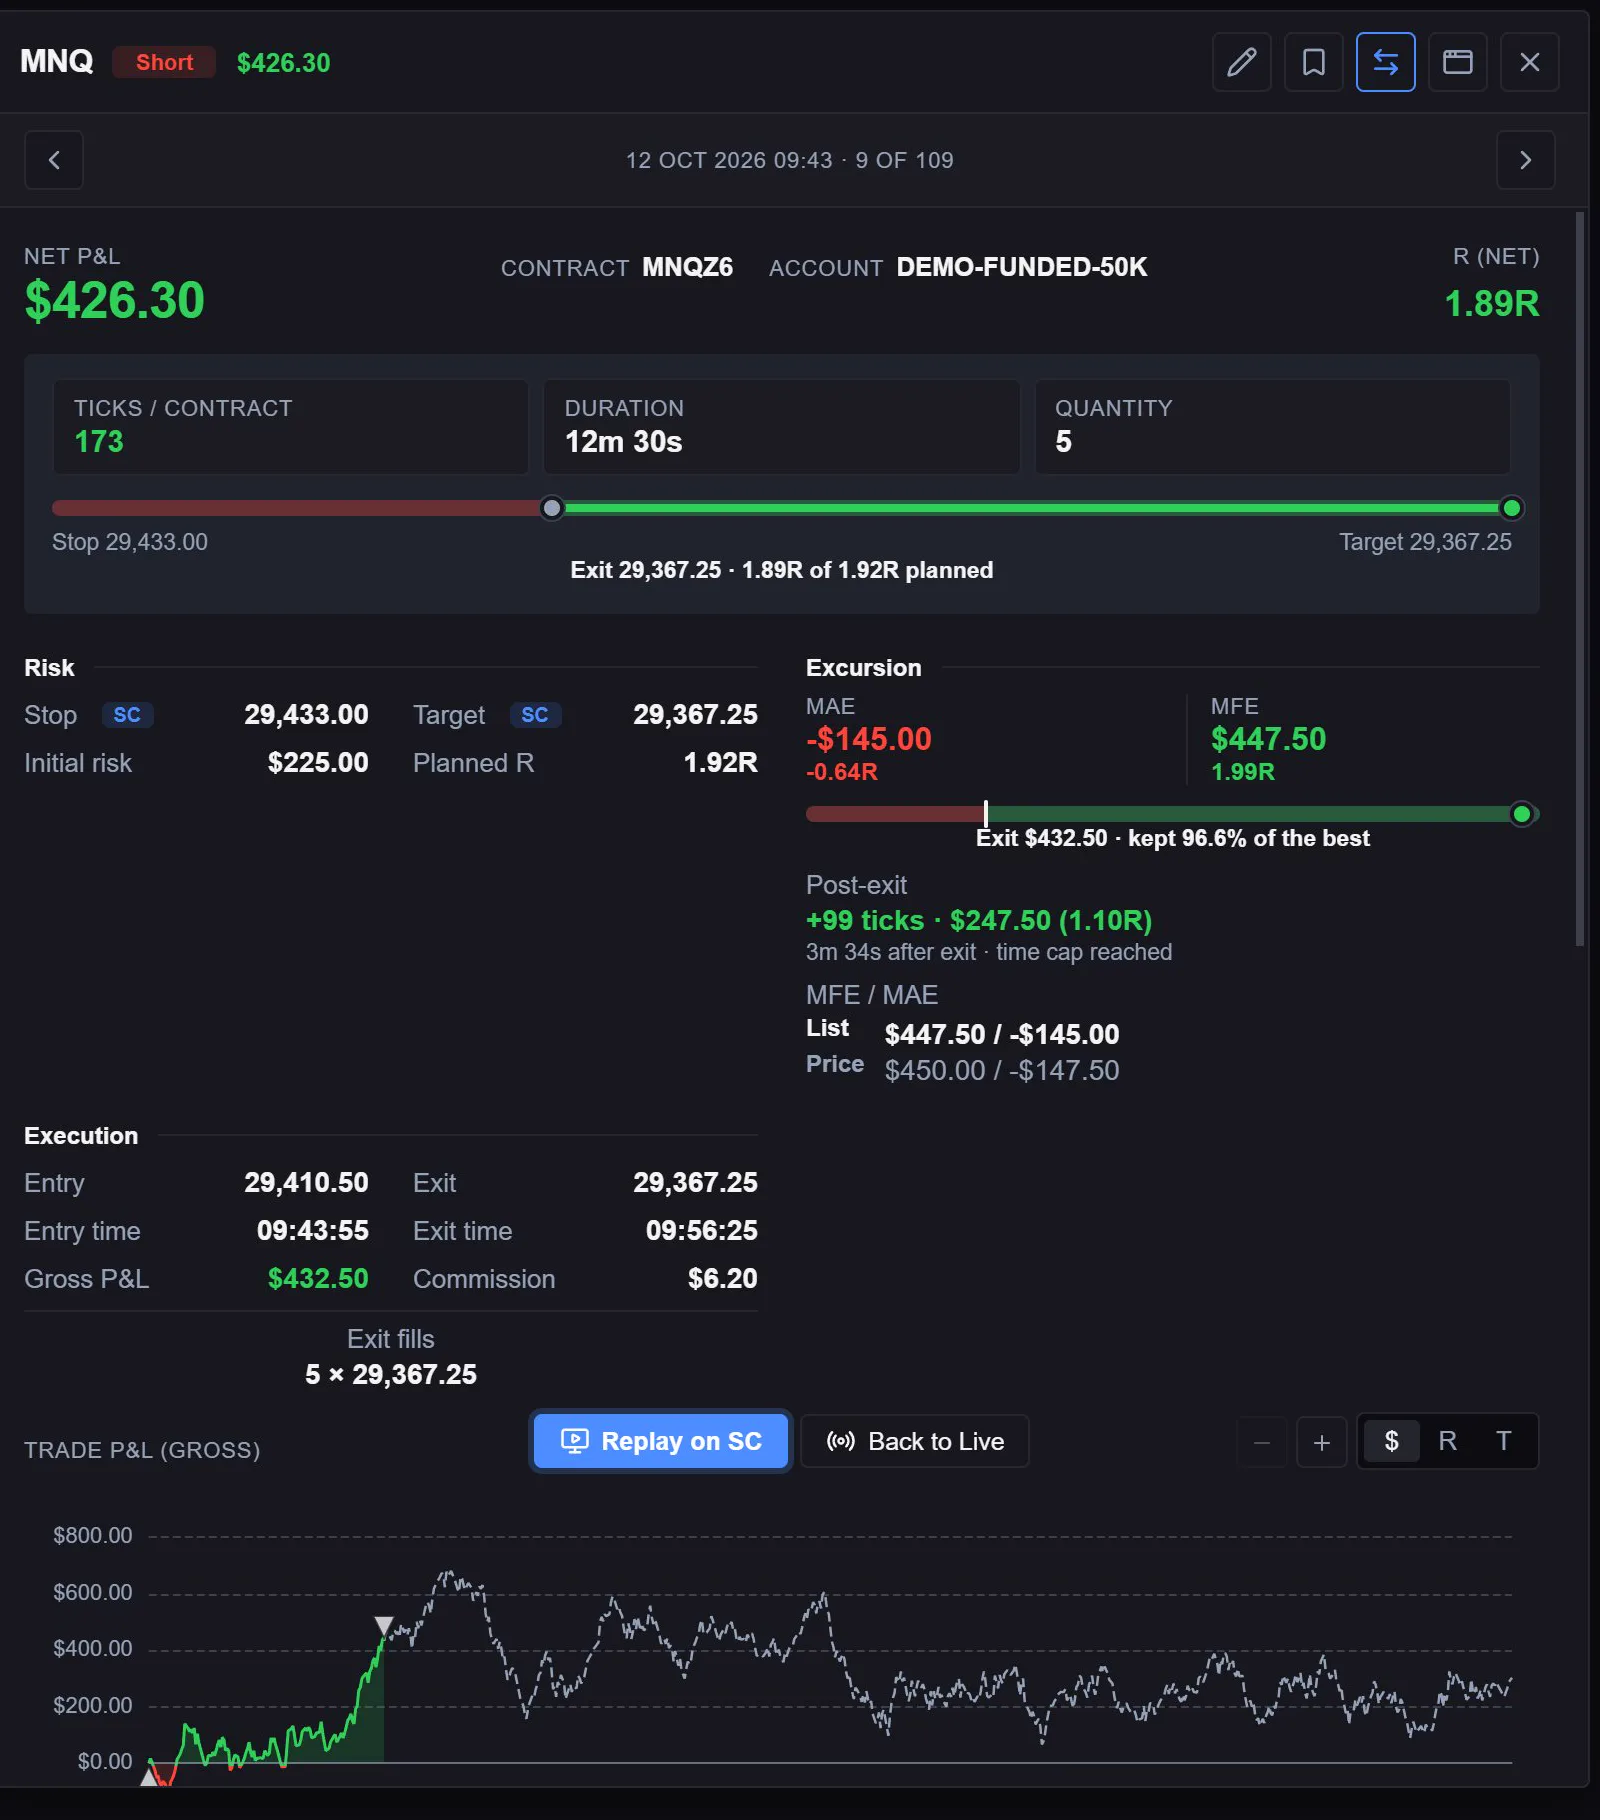Click the SC badge next to Stop
1600x1820 pixels.
127,715
